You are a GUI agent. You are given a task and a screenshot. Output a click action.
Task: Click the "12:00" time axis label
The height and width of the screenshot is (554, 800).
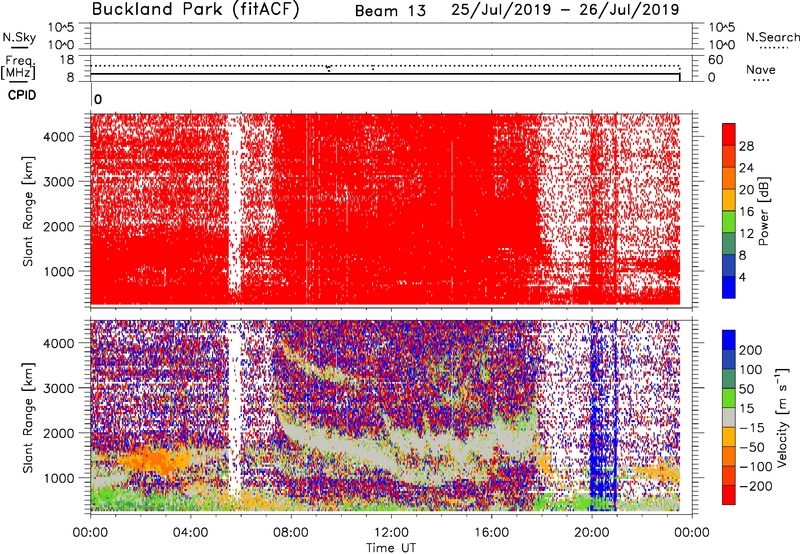[x=391, y=533]
